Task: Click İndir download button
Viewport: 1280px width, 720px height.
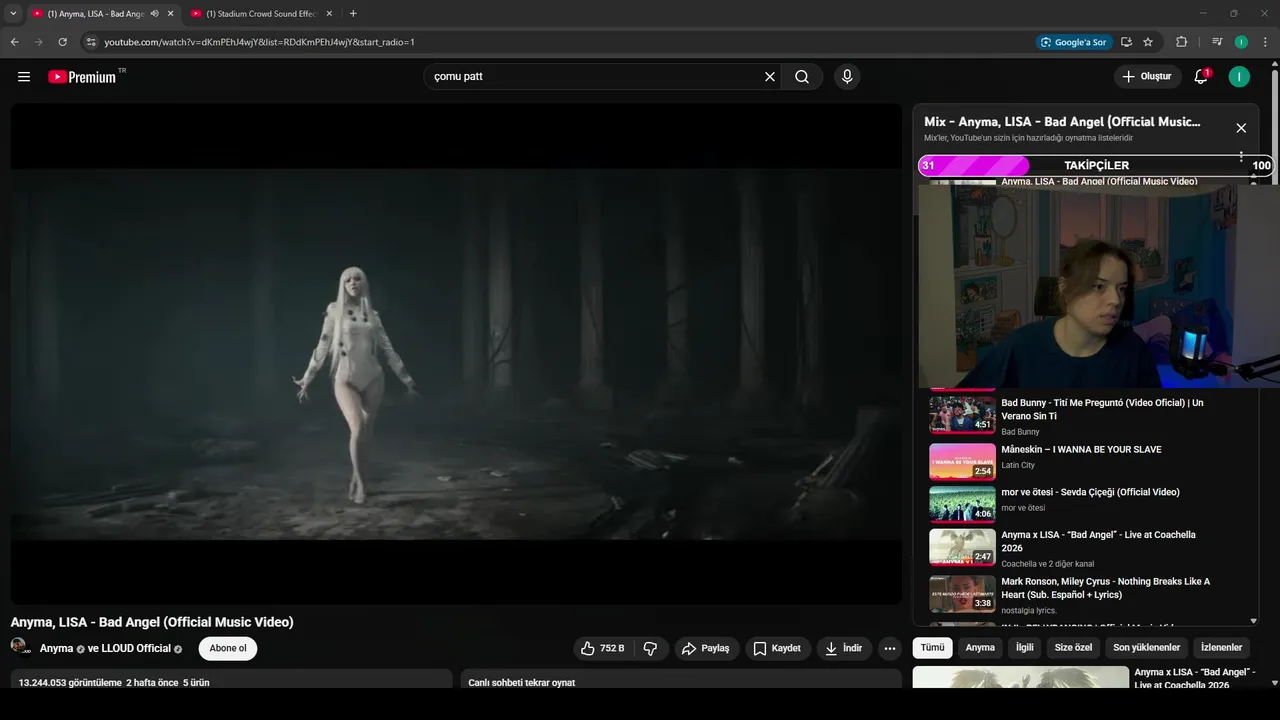Action: click(844, 648)
